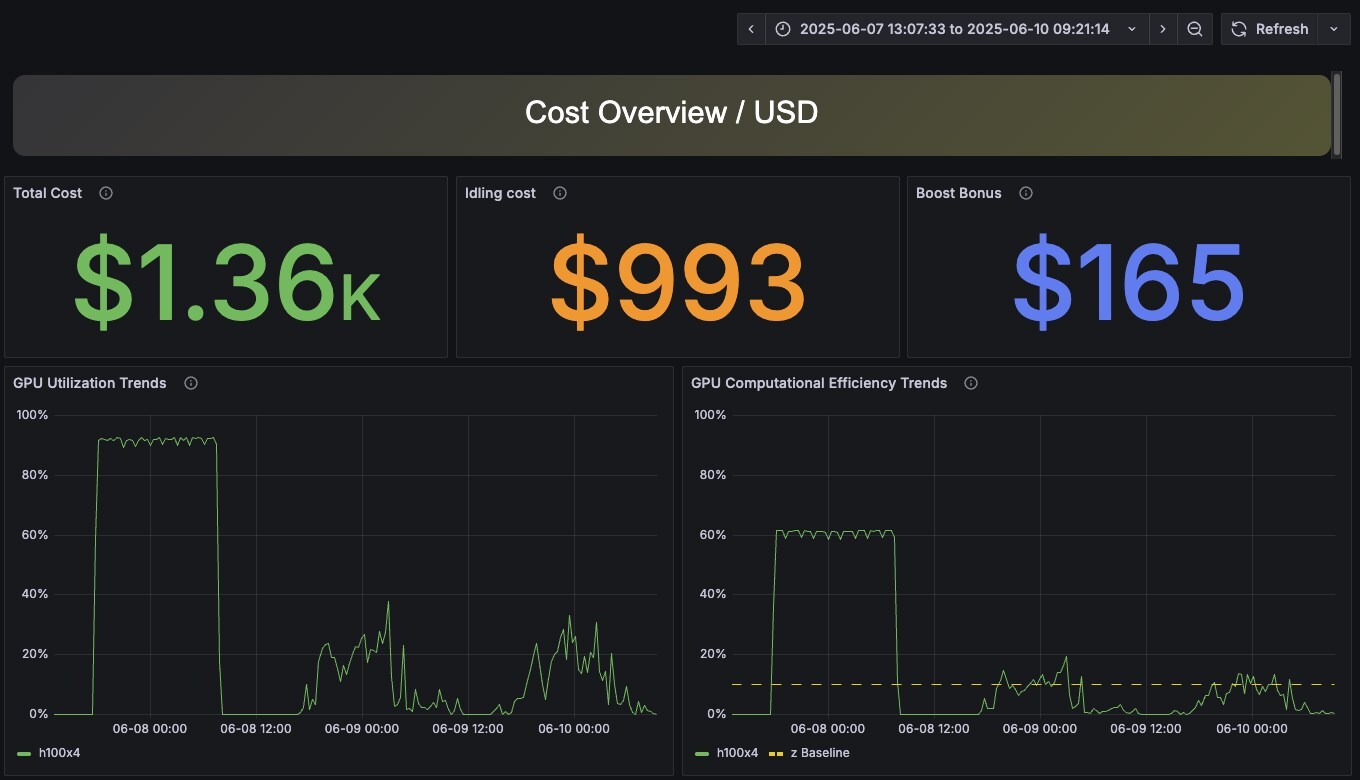Shift time range backward with left arrow
The image size is (1360, 780).
click(751, 29)
